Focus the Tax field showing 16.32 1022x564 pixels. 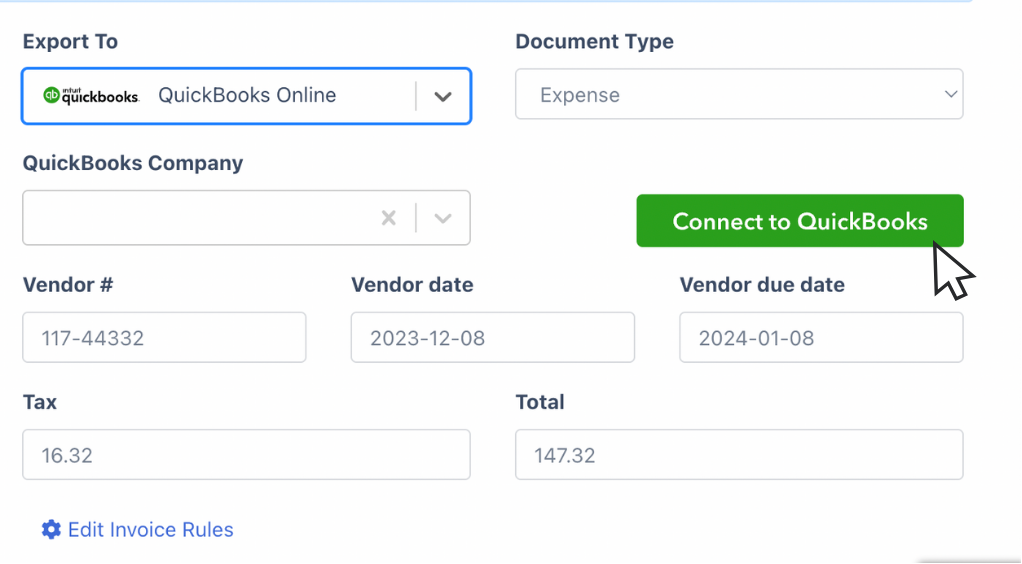point(245,456)
